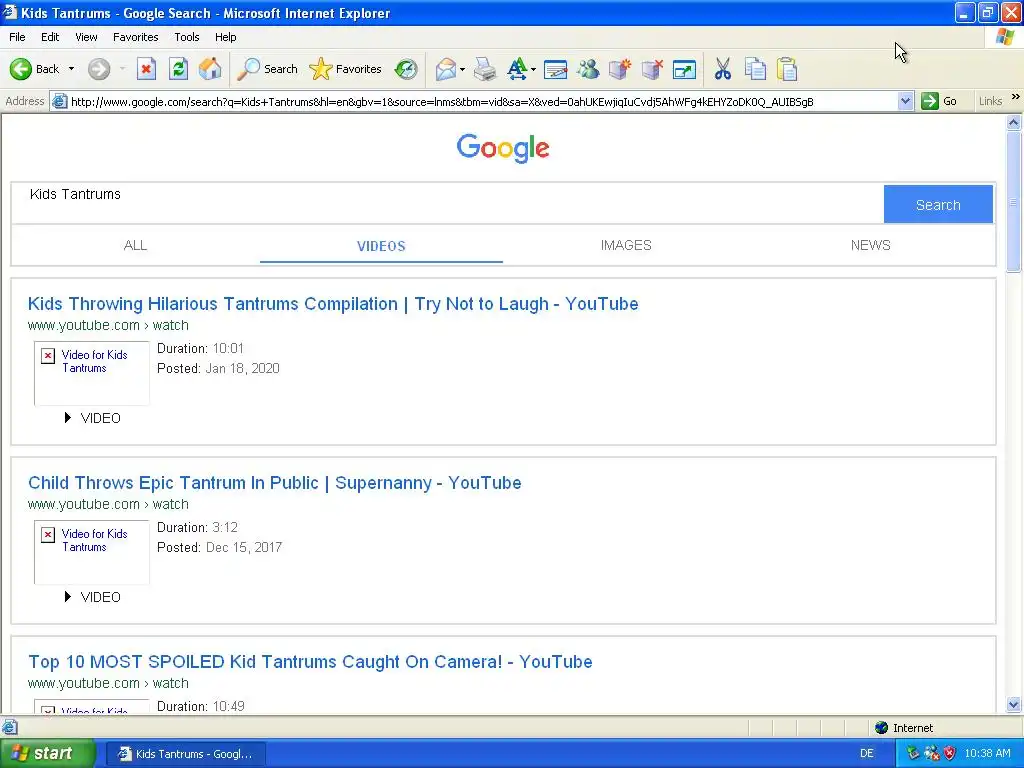Click the Copy icon
Screen dimensions: 1024x768
point(755,69)
